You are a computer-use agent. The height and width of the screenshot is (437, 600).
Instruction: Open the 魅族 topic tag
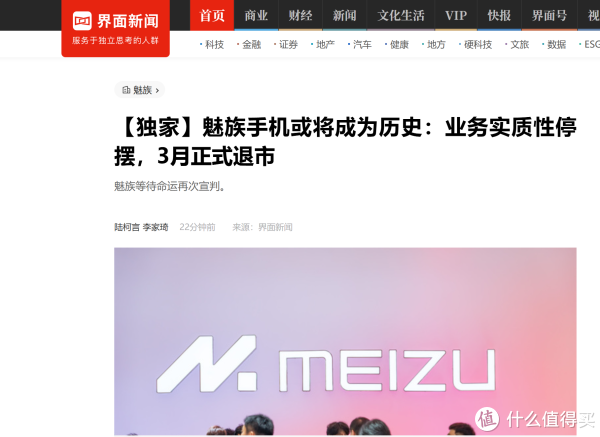tap(139, 90)
